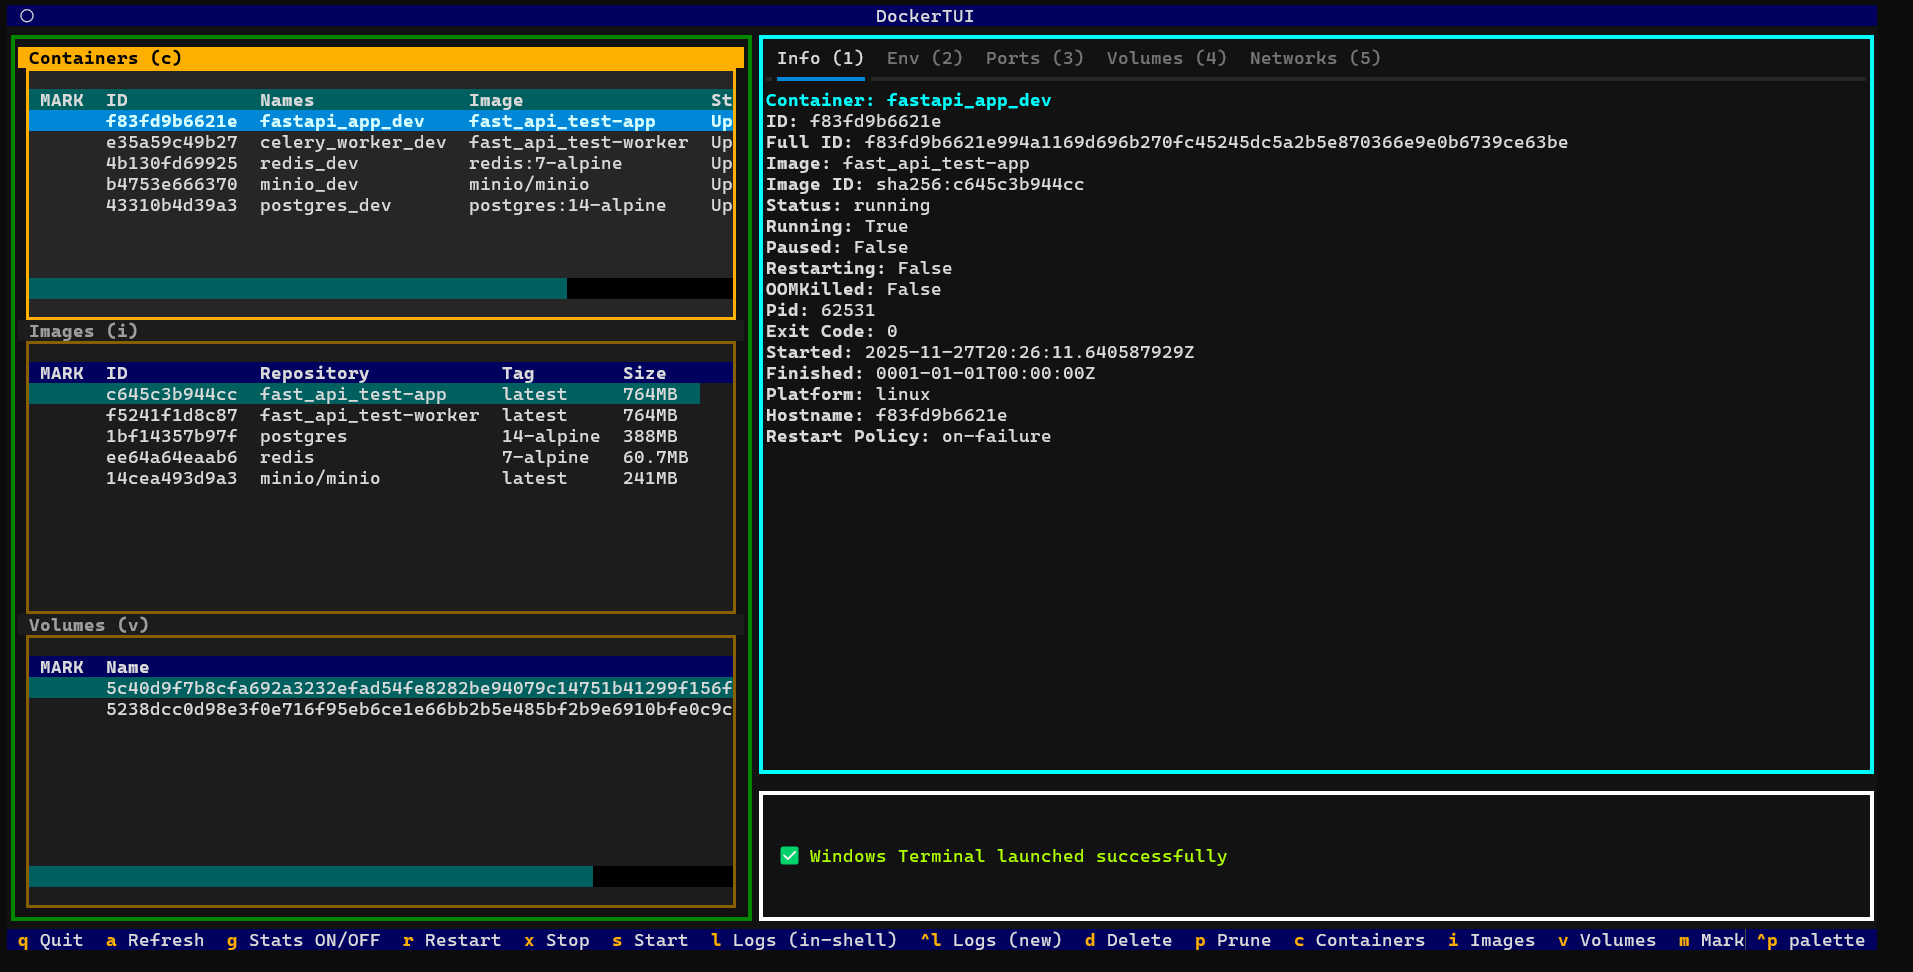Click the Name column header in Volumes
Viewport: 1913px width, 972px height.
click(x=127, y=667)
